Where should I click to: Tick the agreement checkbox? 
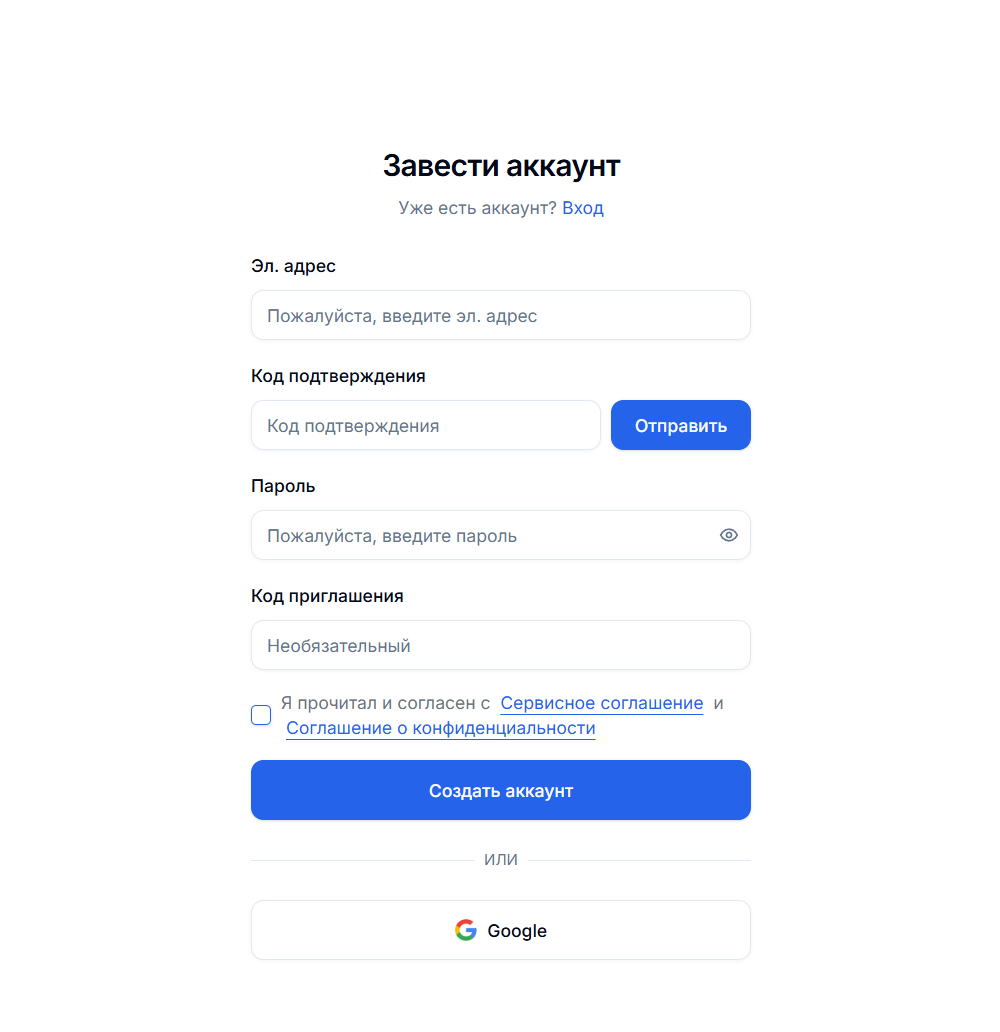(x=261, y=715)
